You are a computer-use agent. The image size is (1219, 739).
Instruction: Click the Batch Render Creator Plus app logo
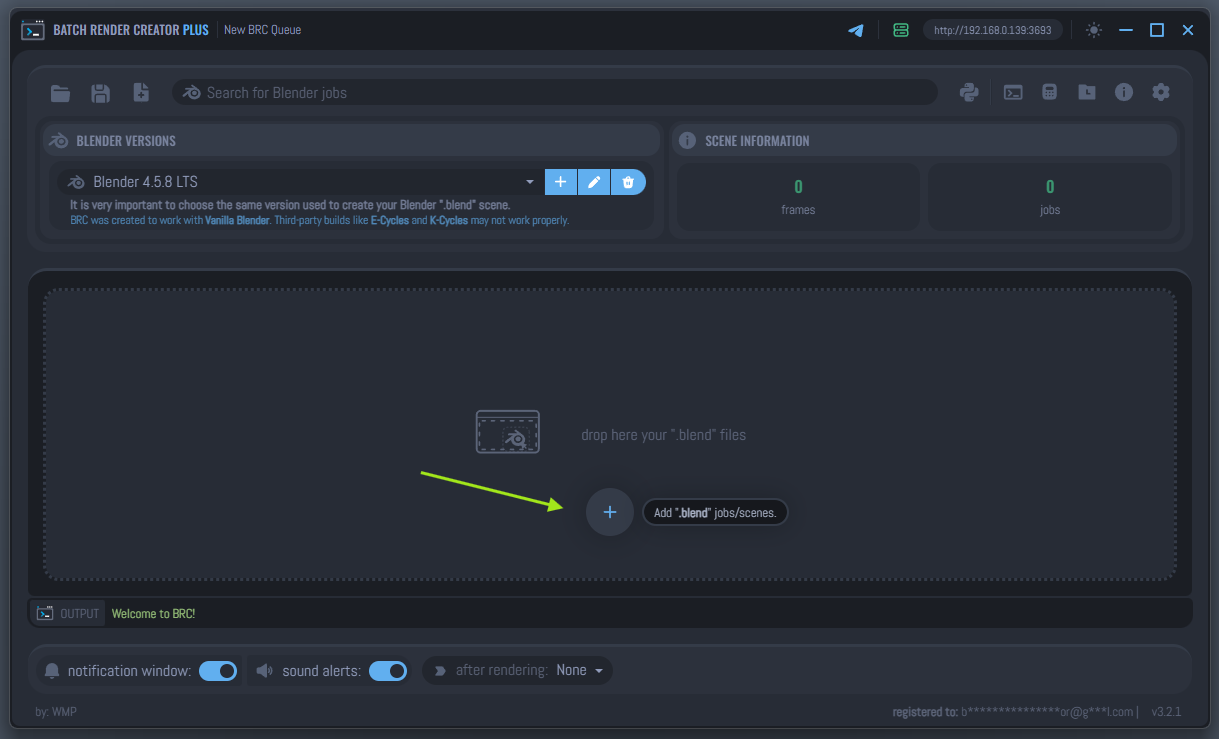pyautogui.click(x=33, y=30)
